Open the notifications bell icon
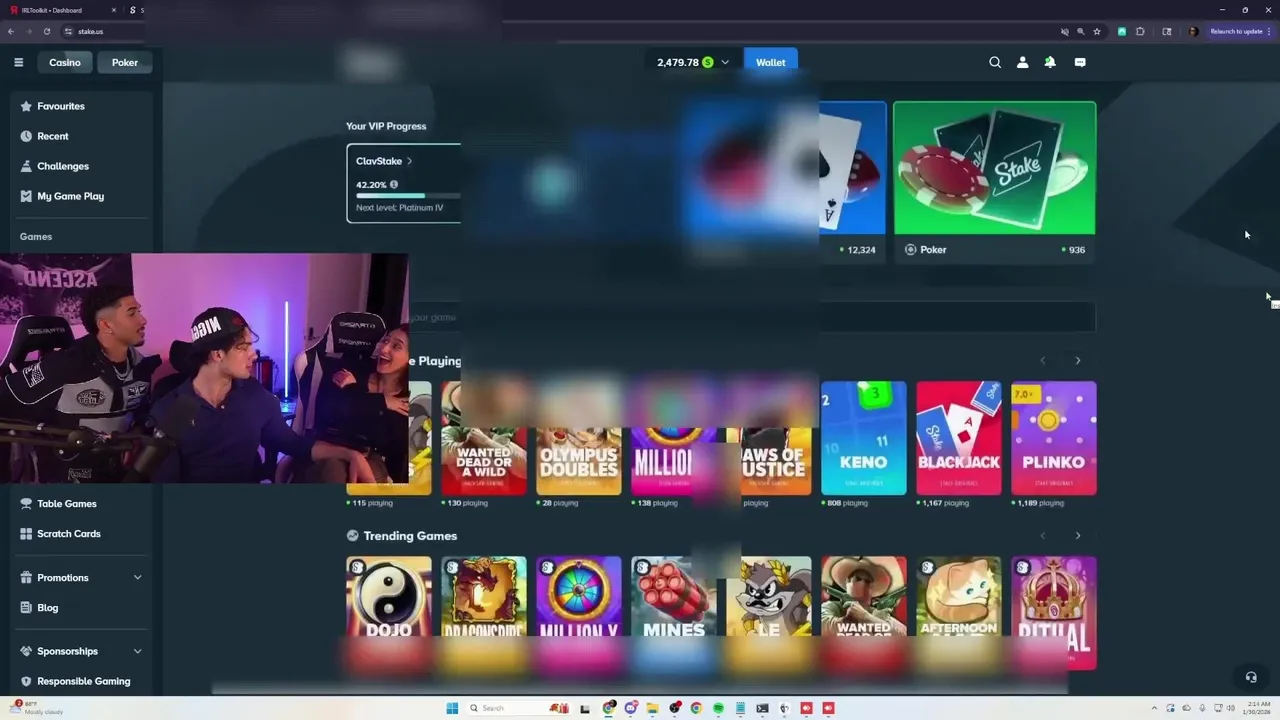The image size is (1280, 720). [1050, 62]
